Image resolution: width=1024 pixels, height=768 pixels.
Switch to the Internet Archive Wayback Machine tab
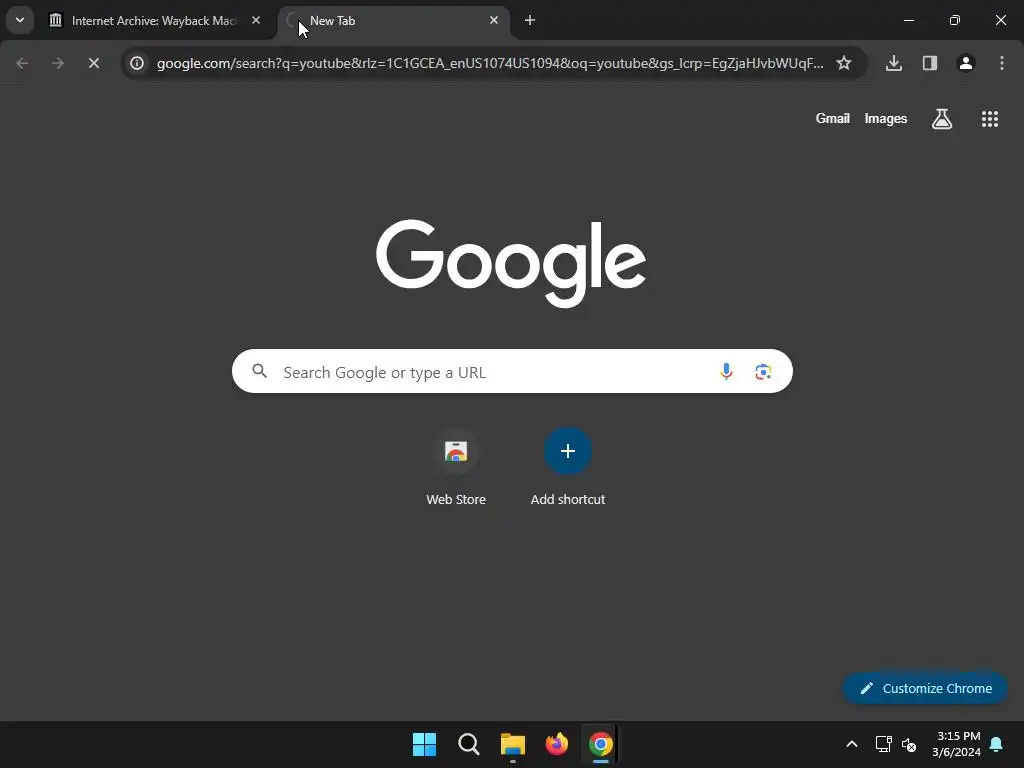155,20
